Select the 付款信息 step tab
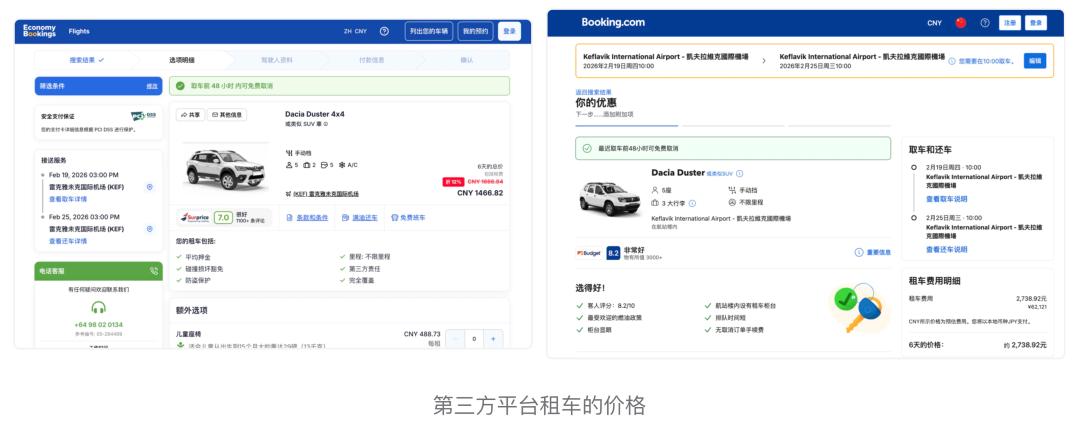The width and height of the screenshot is (1080, 428). click(x=372, y=60)
